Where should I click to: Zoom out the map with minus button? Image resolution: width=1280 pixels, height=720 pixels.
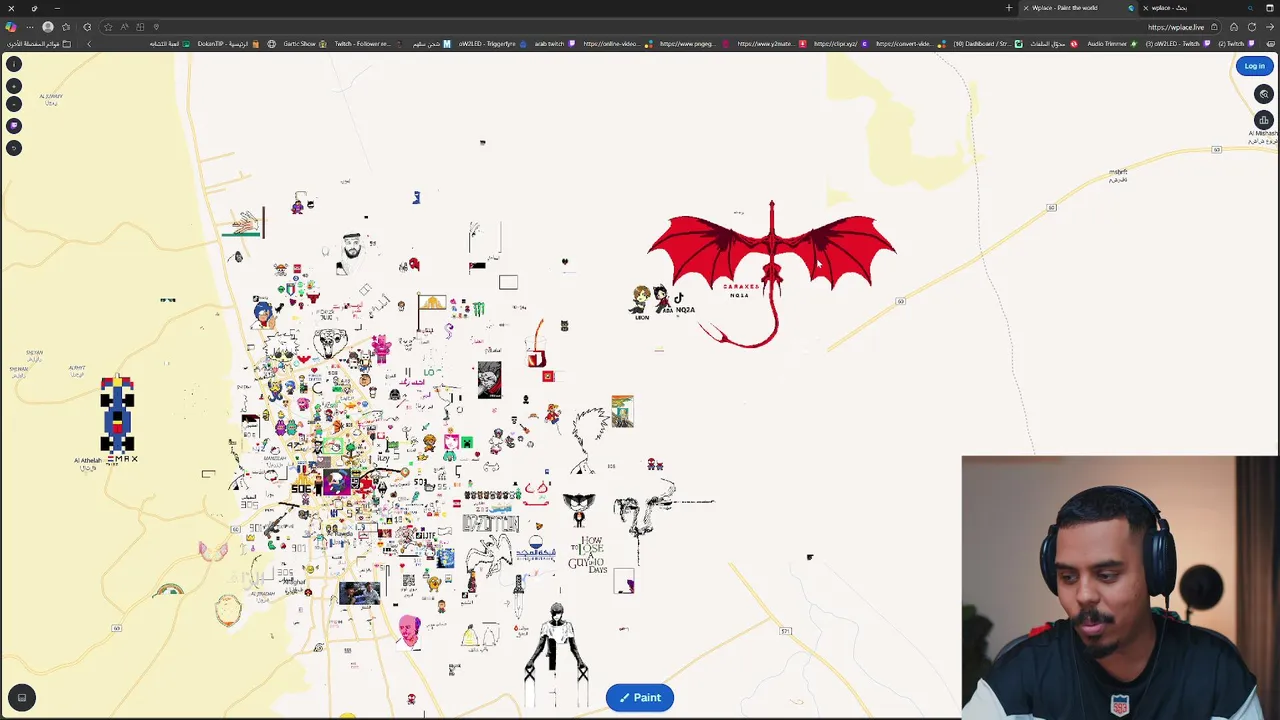(14, 104)
